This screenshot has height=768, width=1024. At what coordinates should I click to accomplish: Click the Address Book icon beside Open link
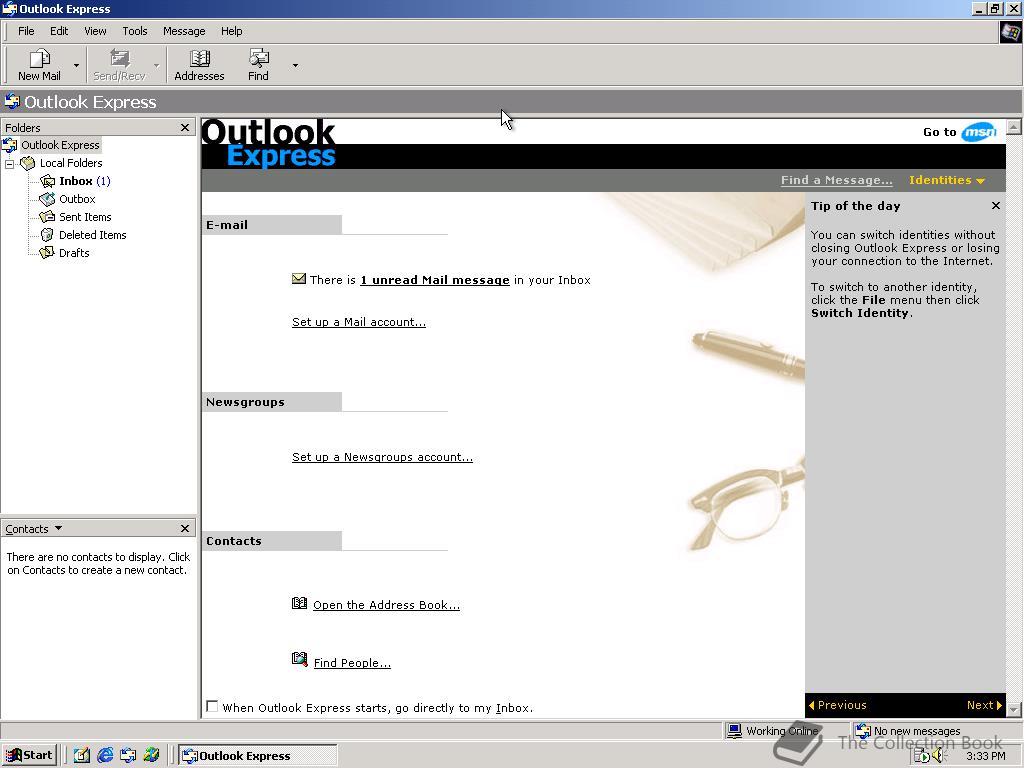[299, 603]
